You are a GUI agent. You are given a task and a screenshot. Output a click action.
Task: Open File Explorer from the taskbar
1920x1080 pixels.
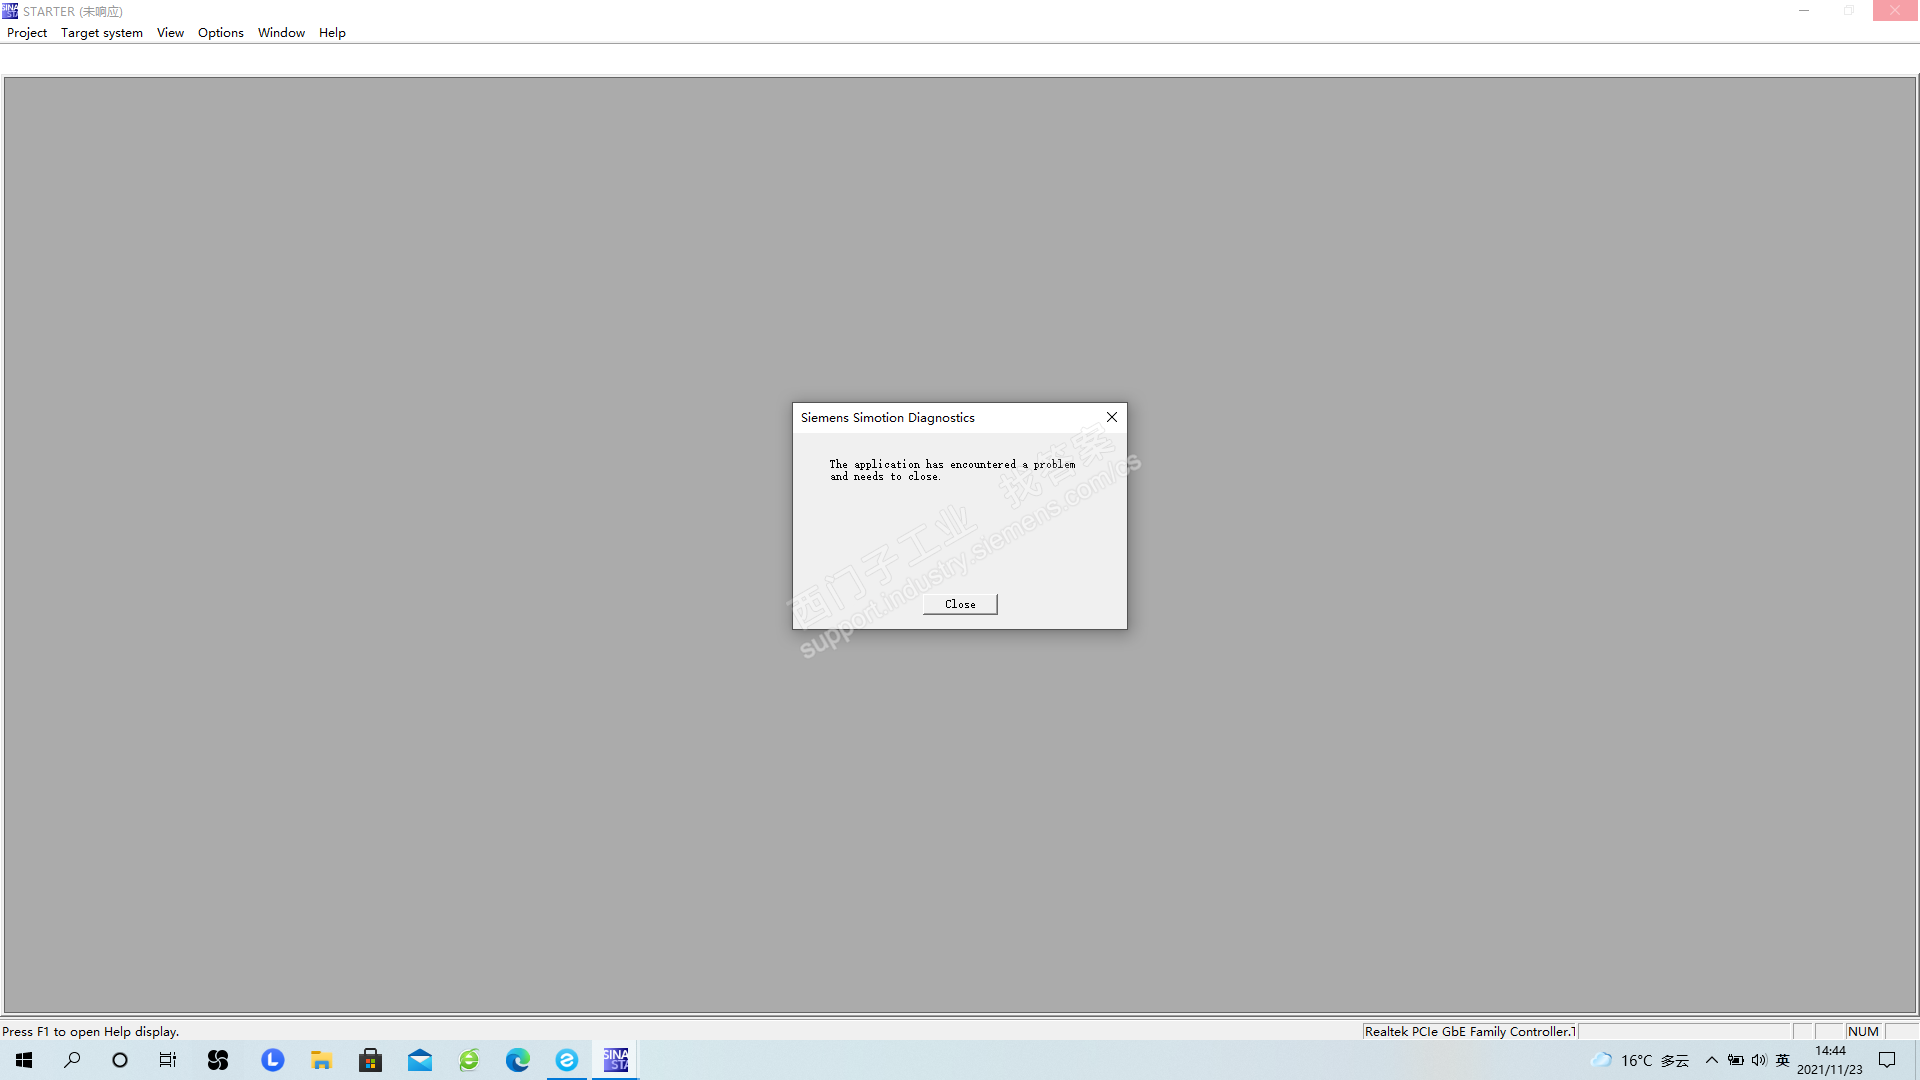coord(321,1060)
